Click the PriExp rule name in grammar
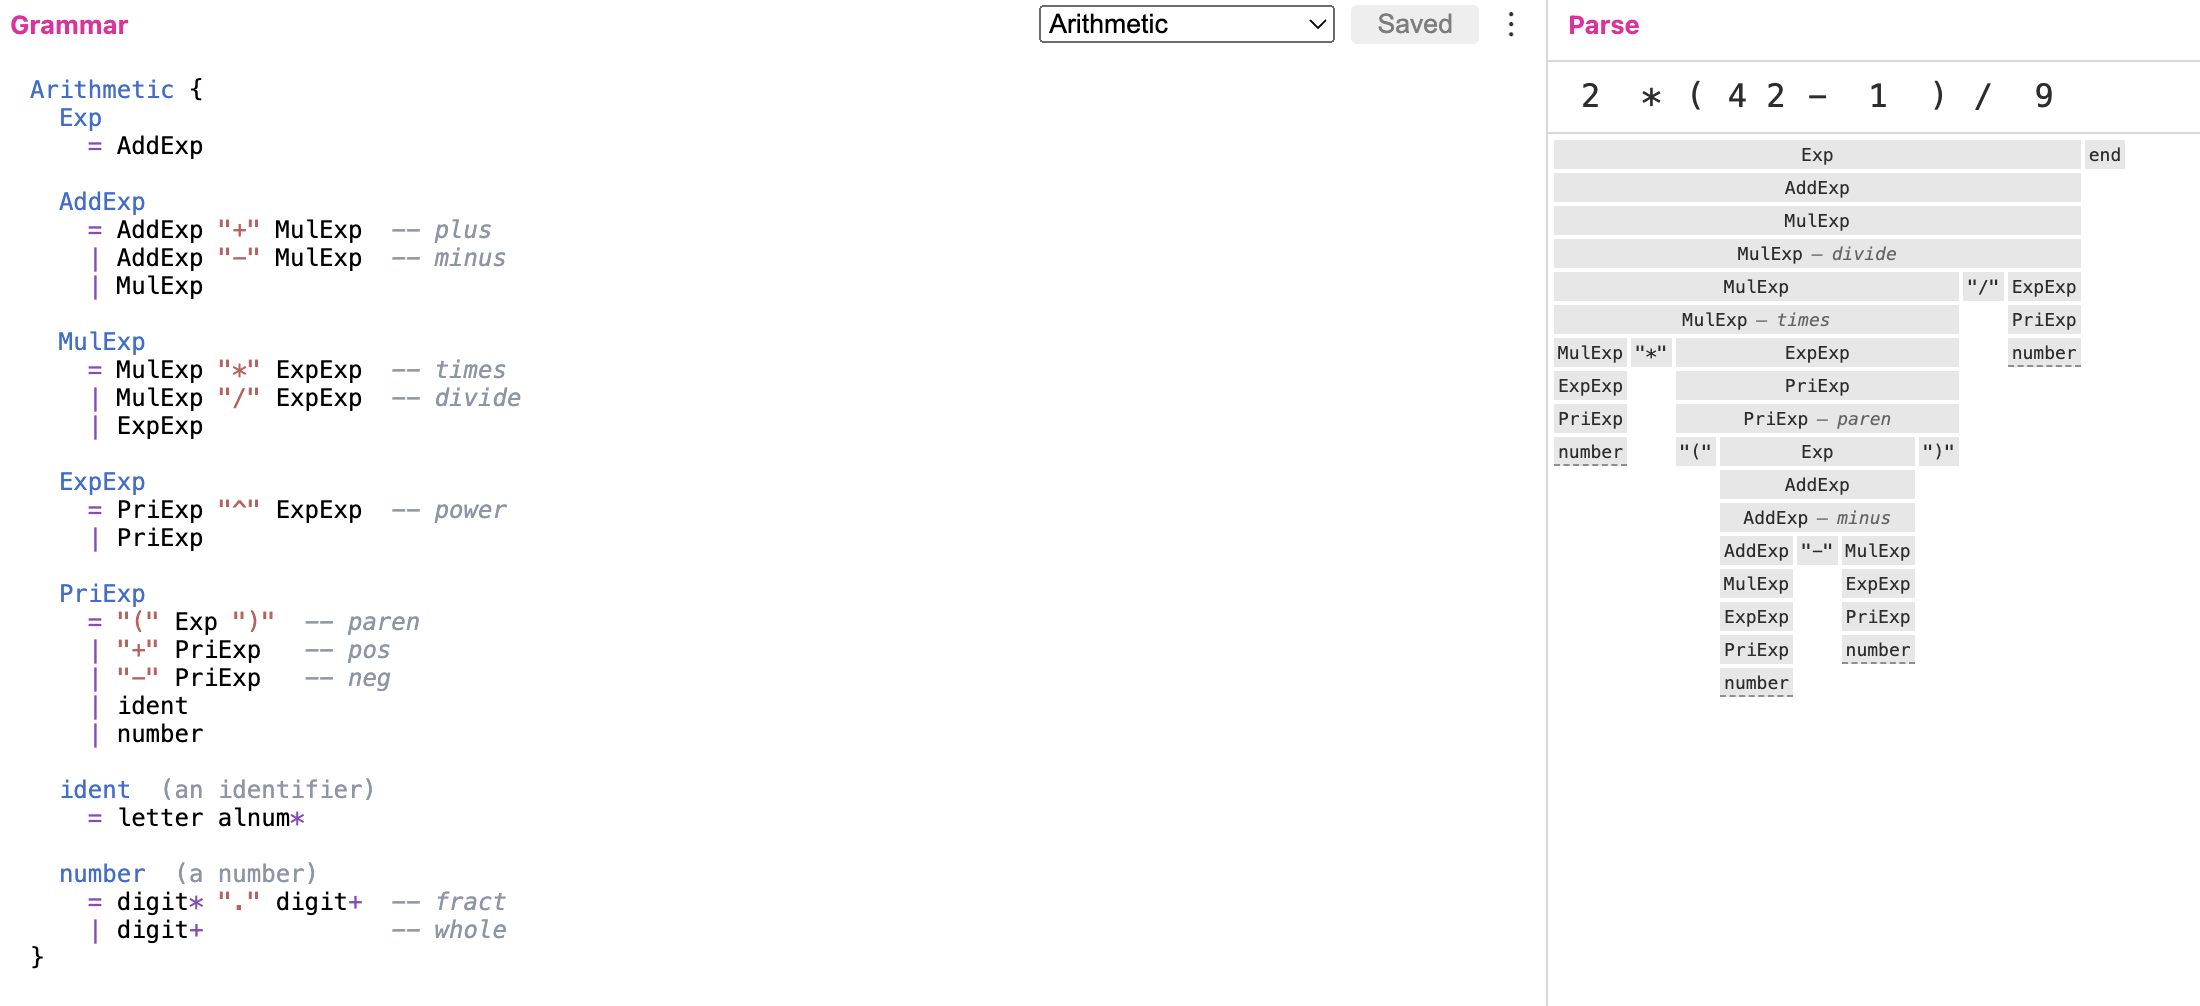The height and width of the screenshot is (1006, 2200). coord(102,594)
